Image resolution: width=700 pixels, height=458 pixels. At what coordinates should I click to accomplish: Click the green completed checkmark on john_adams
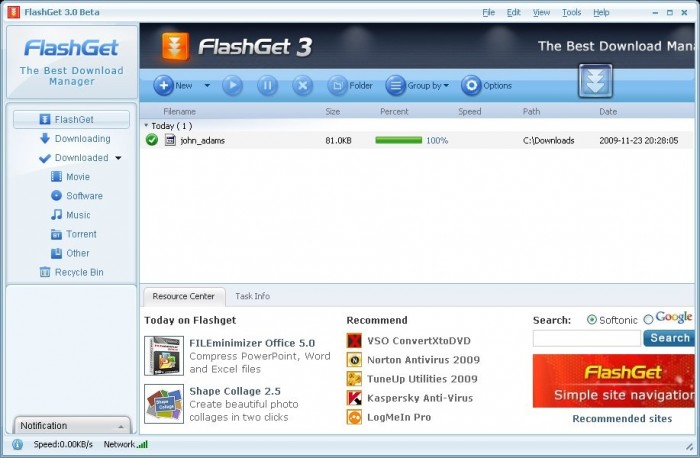[152, 140]
